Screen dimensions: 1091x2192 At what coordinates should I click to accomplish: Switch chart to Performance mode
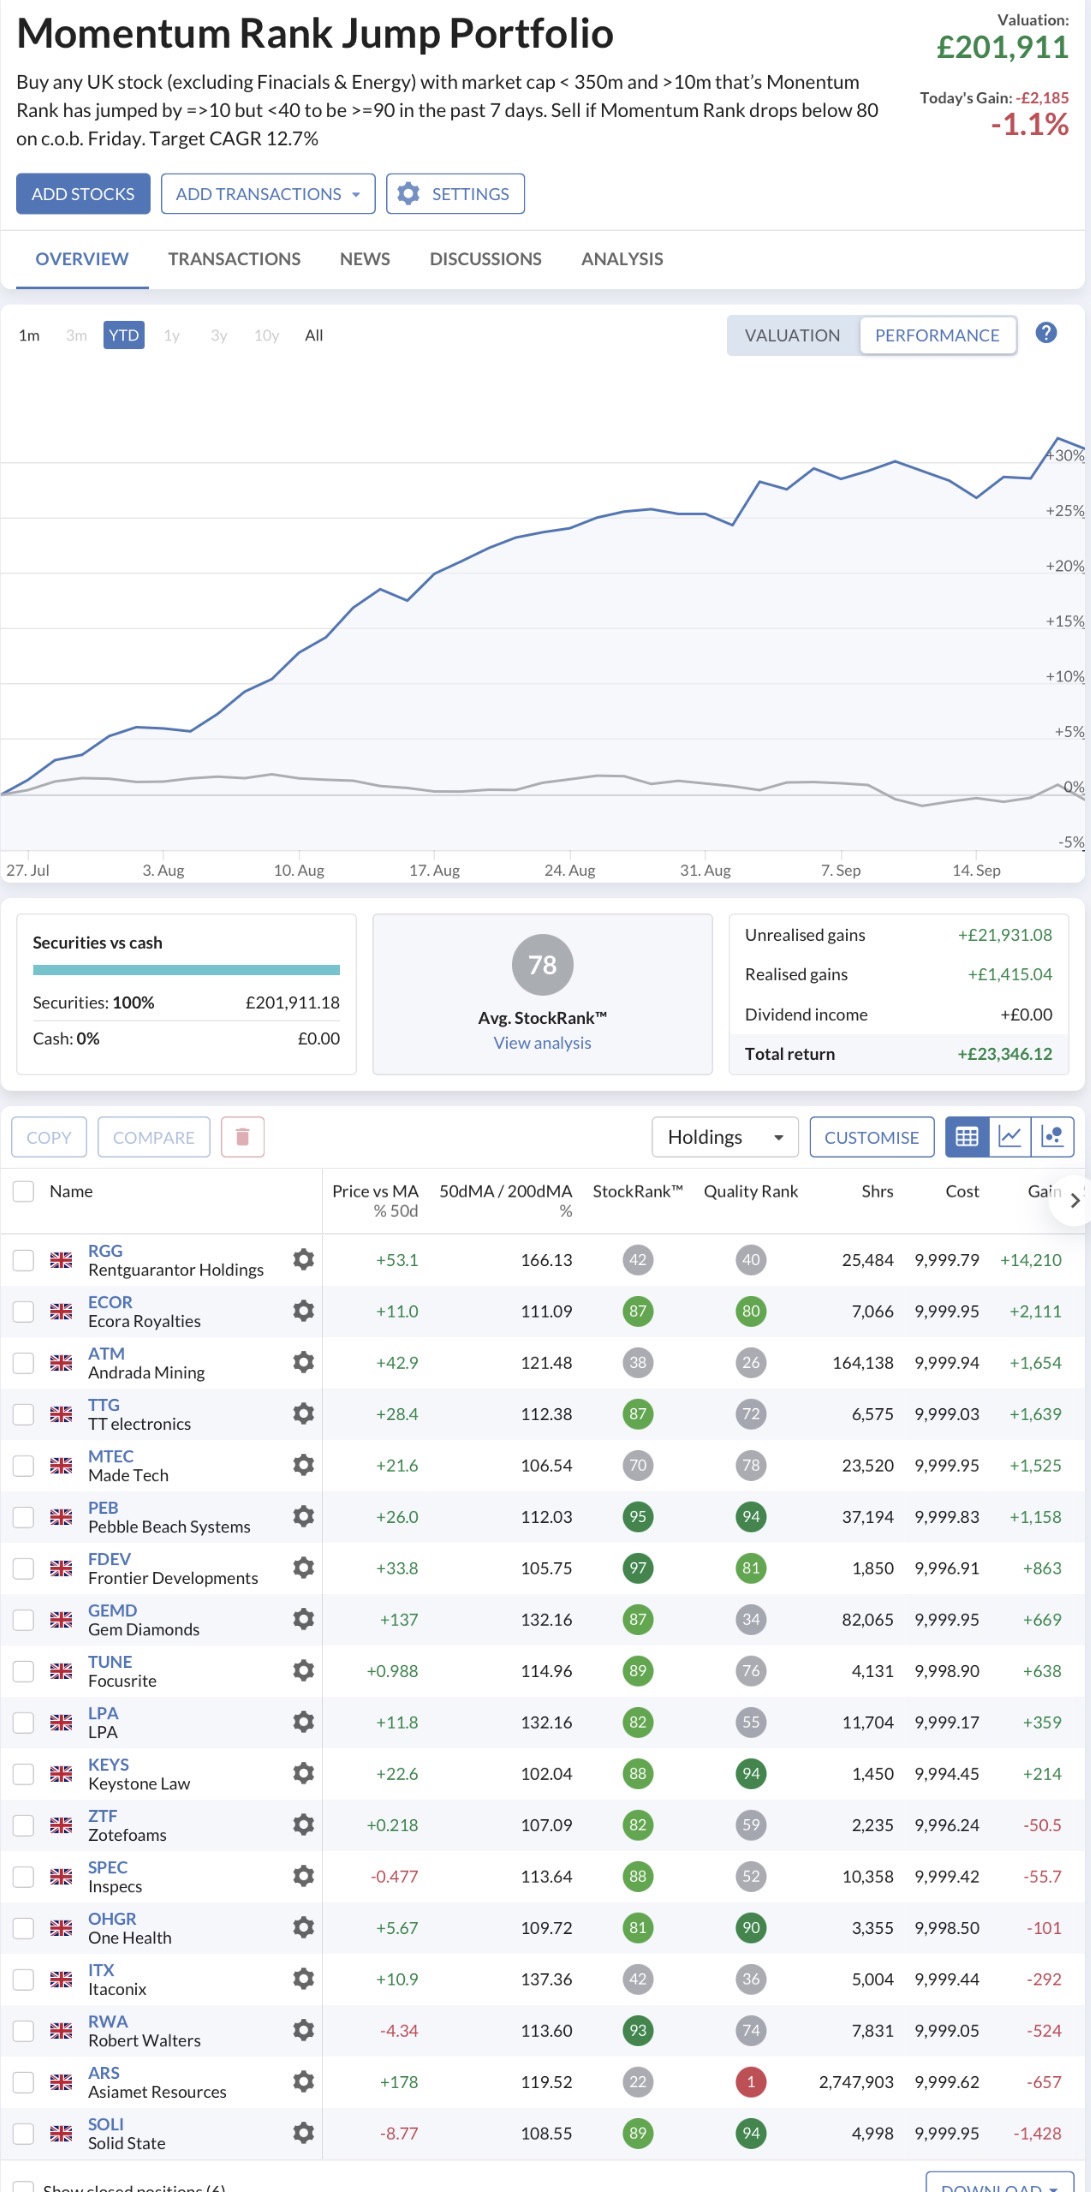click(937, 336)
